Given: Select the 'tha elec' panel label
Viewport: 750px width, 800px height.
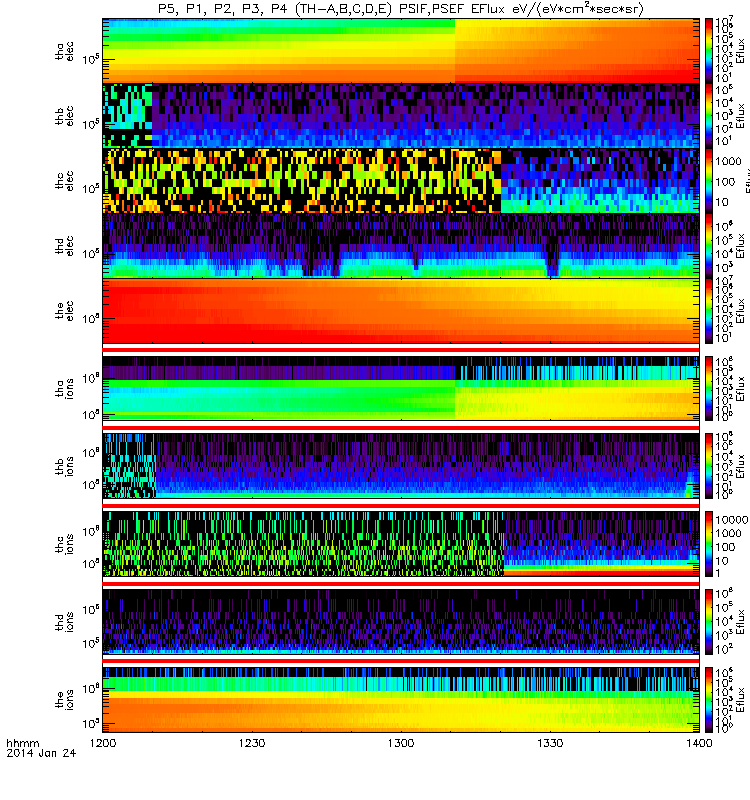Looking at the screenshot, I should click(x=64, y=52).
